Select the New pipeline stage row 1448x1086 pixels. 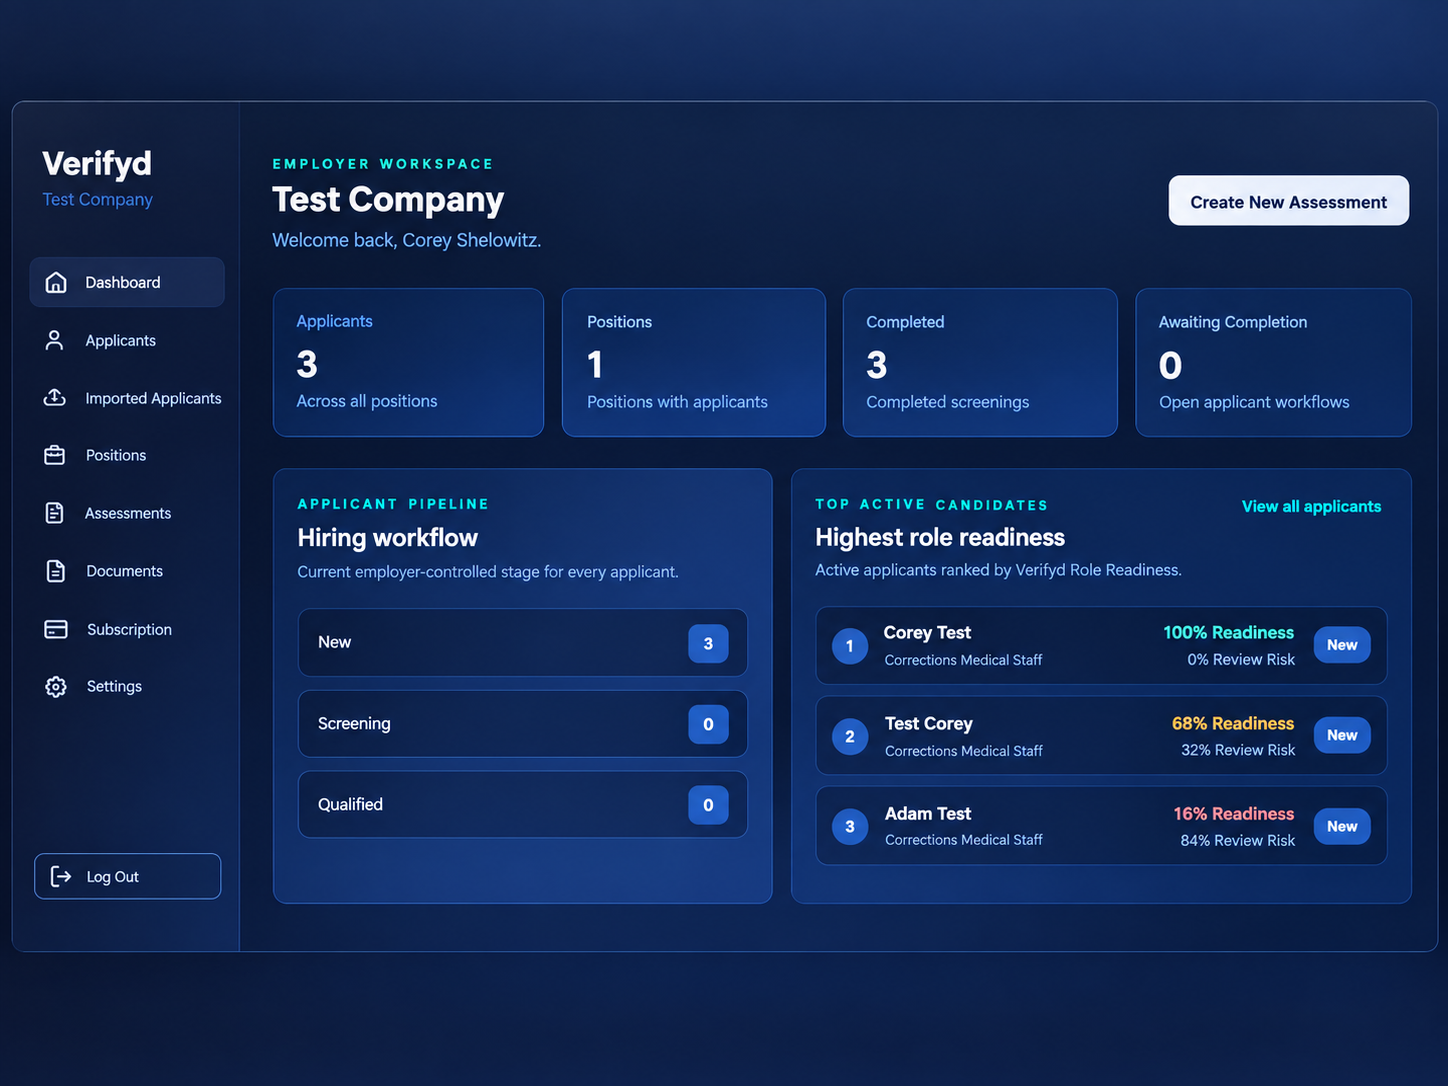tap(522, 642)
